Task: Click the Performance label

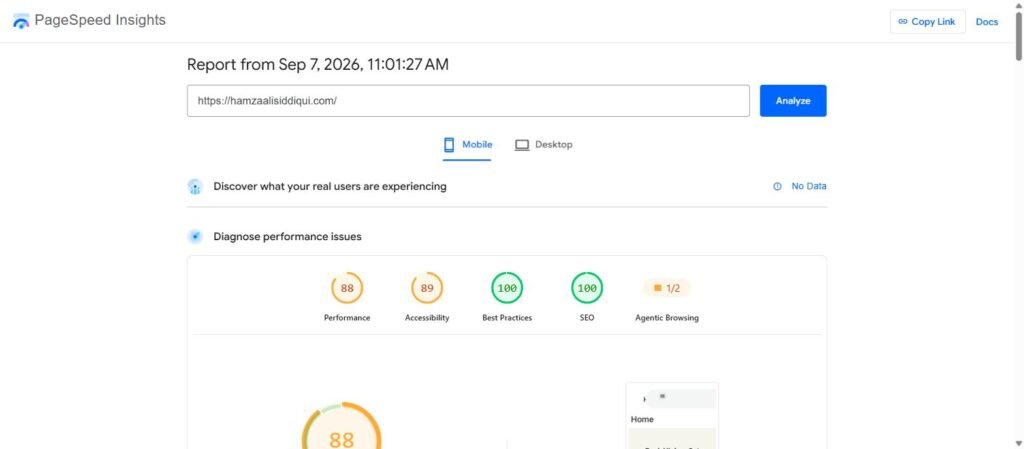Action: pyautogui.click(x=347, y=318)
